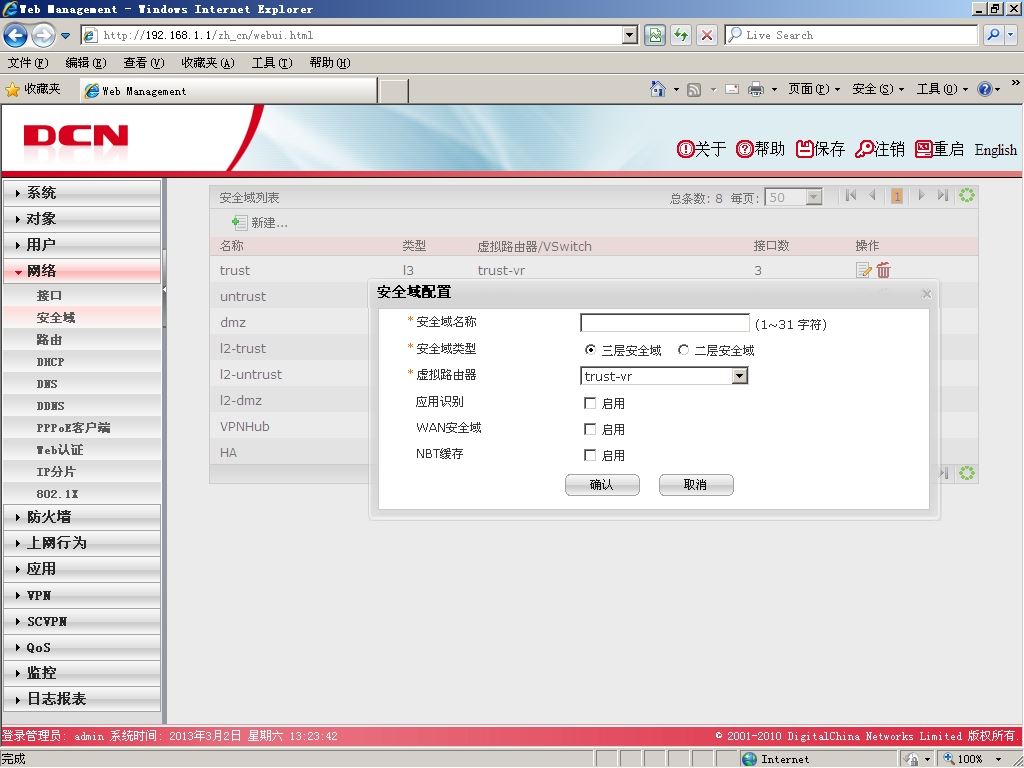The image size is (1024, 768).
Task: Switch to Web Management tab
Action: click(x=229, y=91)
